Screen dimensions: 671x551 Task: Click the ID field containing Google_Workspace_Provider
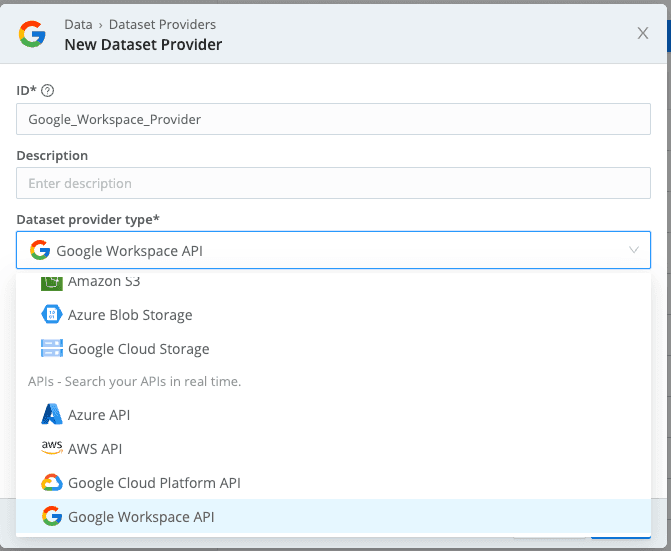coord(333,119)
